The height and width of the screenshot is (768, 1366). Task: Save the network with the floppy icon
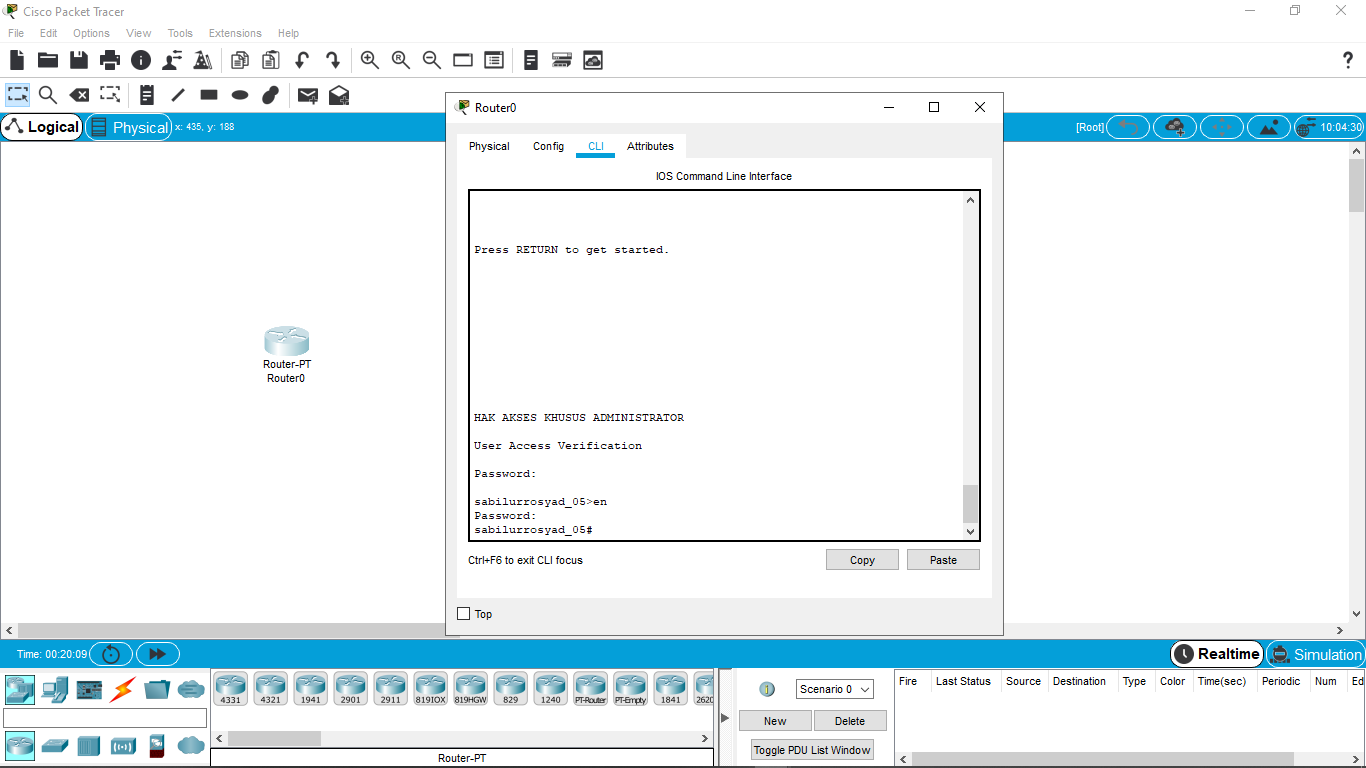(79, 60)
